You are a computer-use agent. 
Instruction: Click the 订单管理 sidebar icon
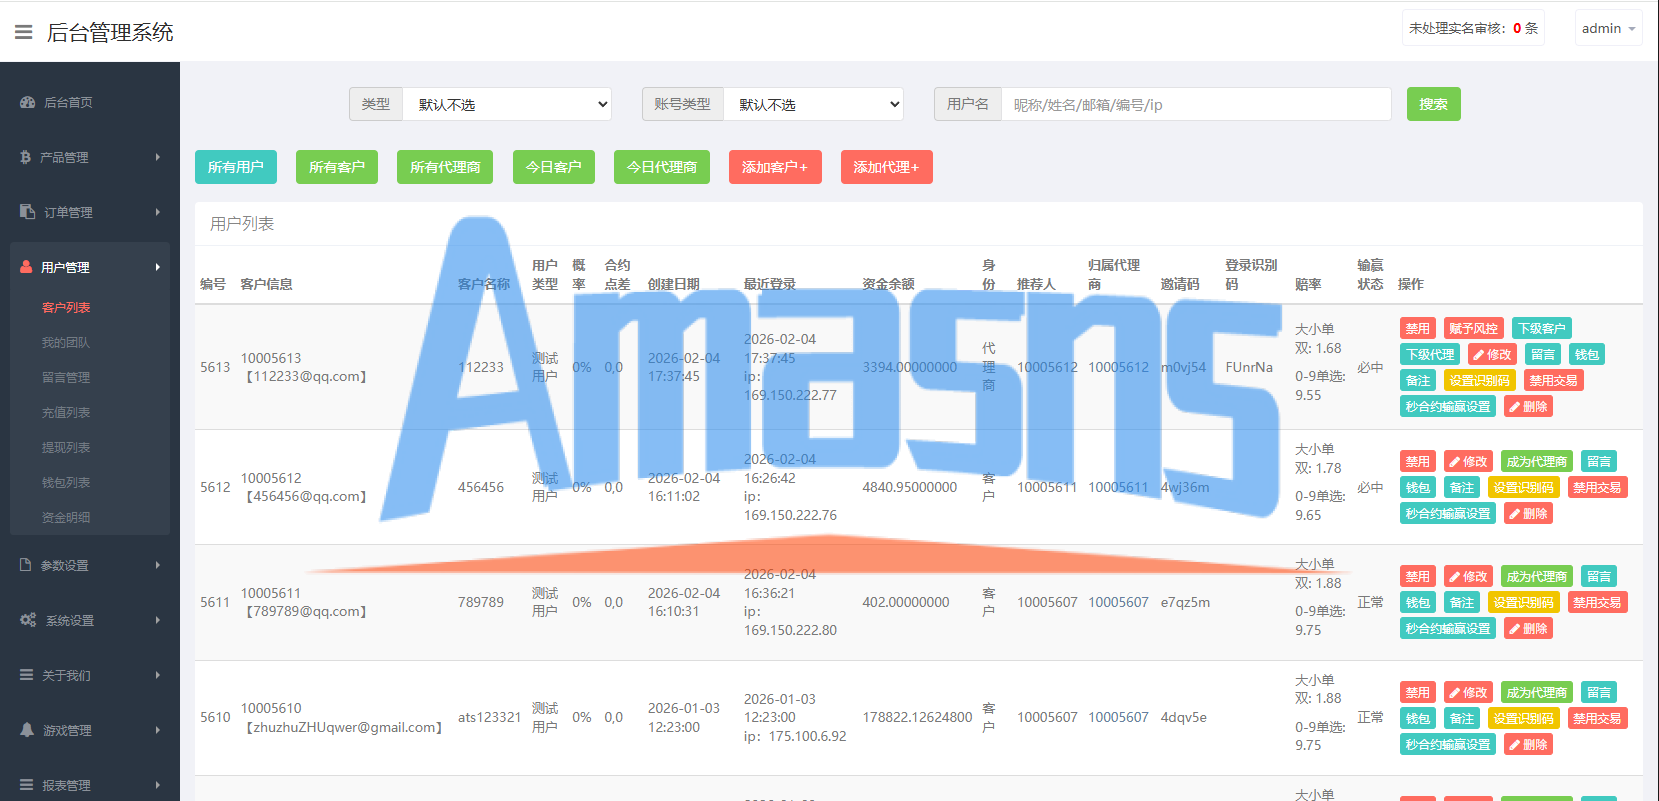(x=28, y=212)
